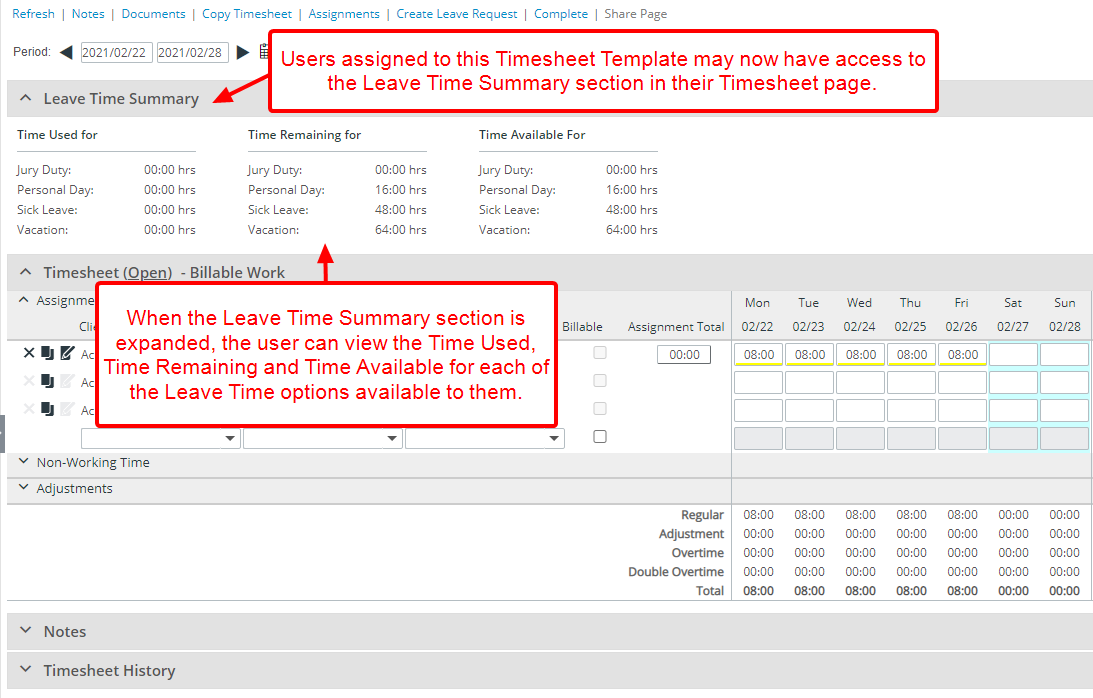Click the Create Leave Request link
Viewport: 1093px width, 698px height.
pyautogui.click(x=457, y=14)
